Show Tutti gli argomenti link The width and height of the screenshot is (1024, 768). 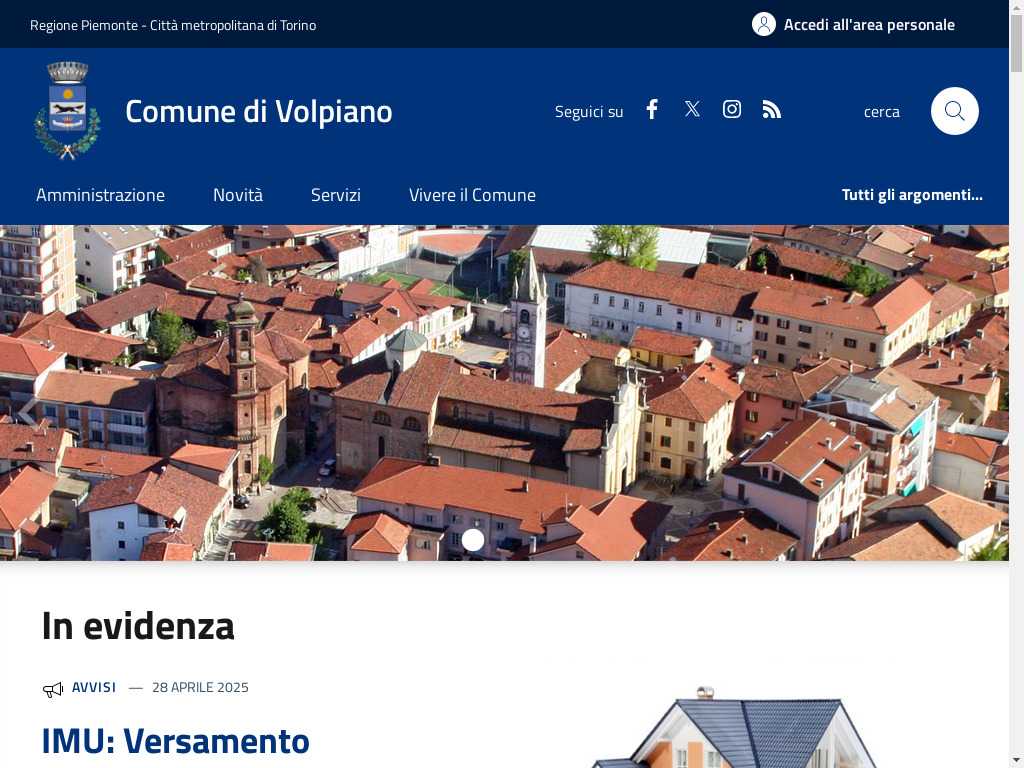tap(912, 195)
